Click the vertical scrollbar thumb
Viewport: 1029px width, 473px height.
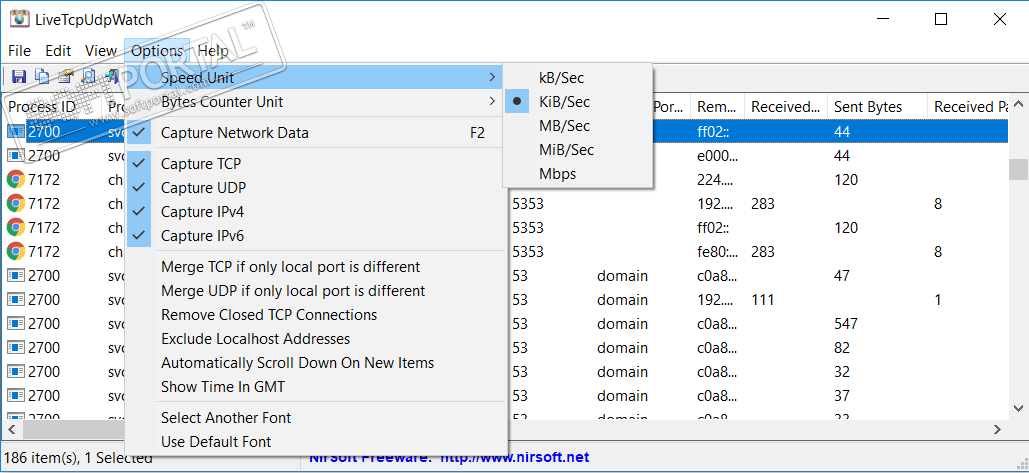pos(1018,169)
